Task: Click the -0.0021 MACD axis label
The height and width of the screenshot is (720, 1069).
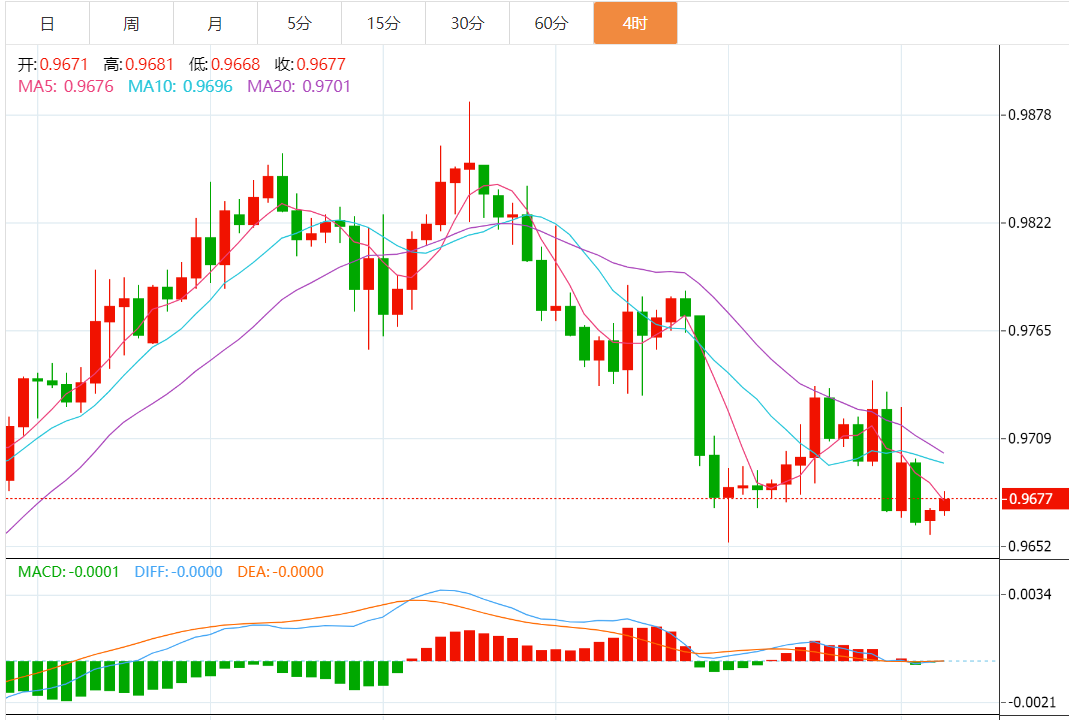Action: 1030,702
